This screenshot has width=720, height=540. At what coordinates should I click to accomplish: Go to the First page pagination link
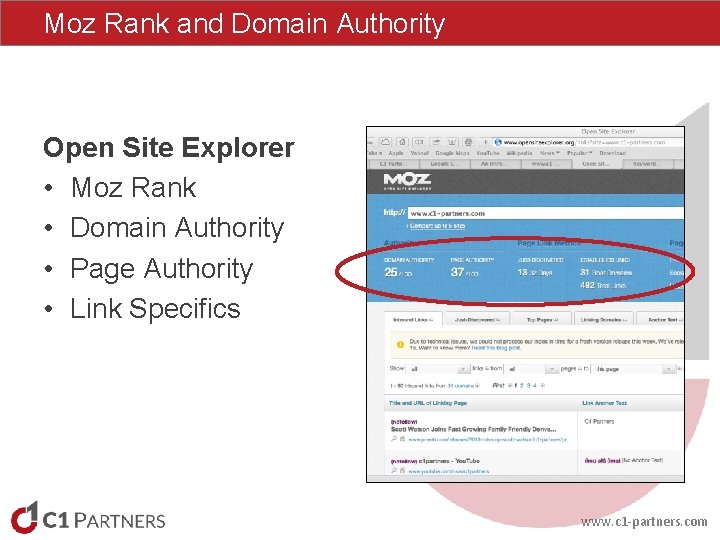point(499,386)
